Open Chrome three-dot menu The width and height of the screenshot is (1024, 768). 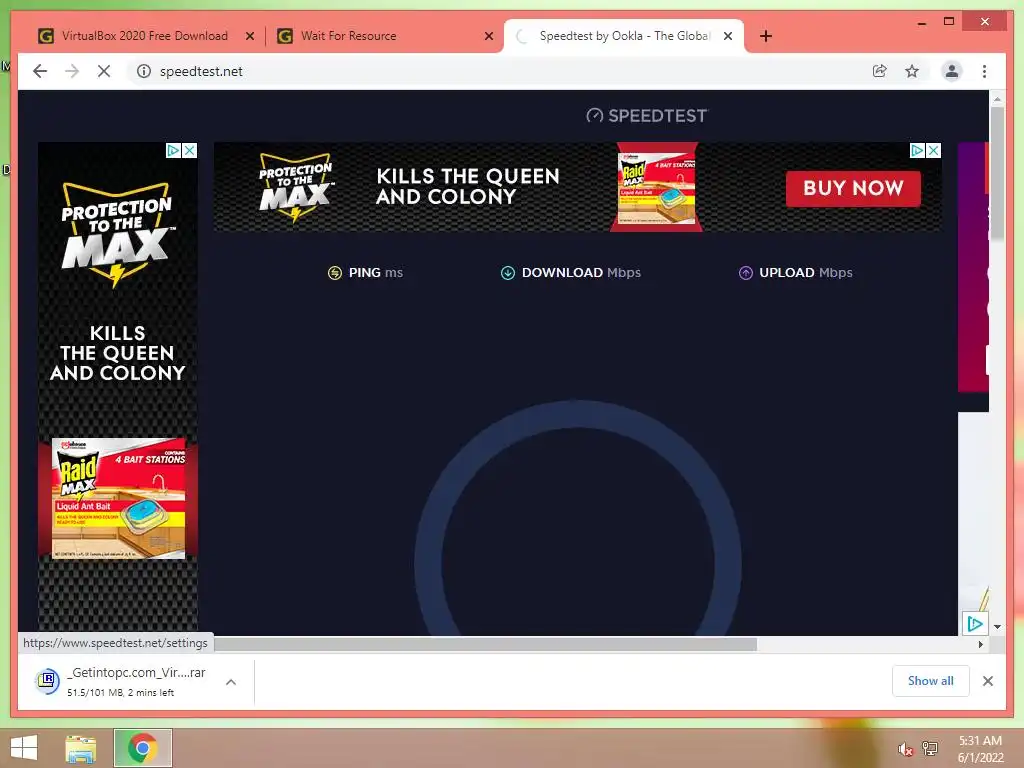984,71
